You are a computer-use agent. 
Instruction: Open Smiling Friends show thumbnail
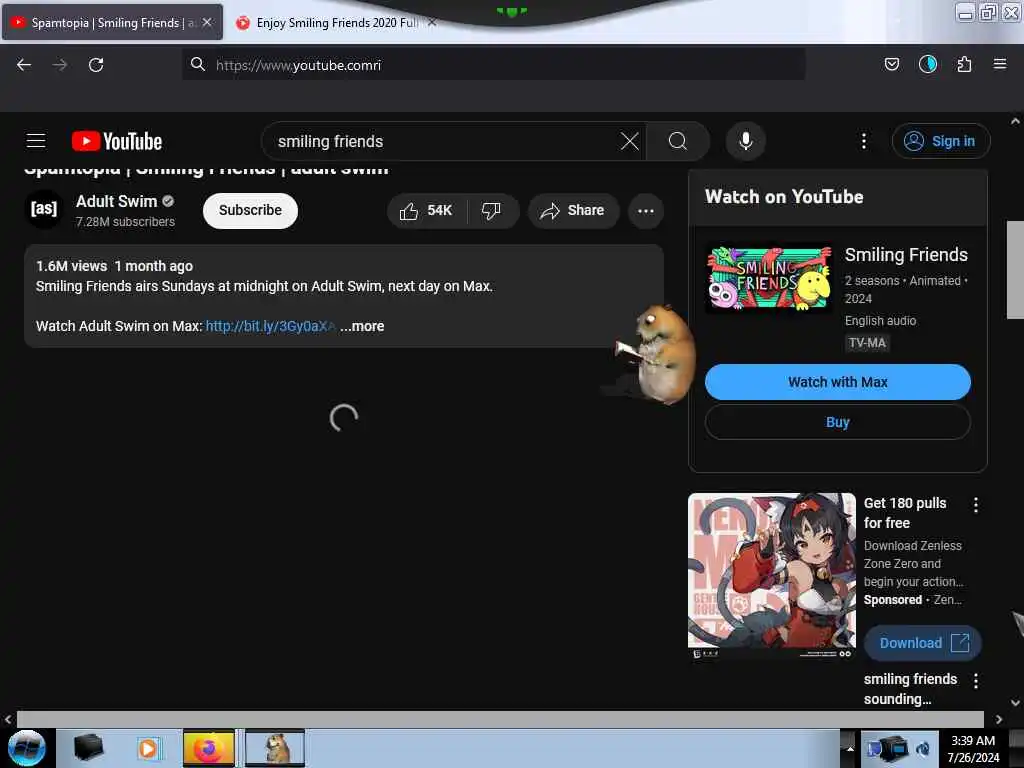point(769,278)
